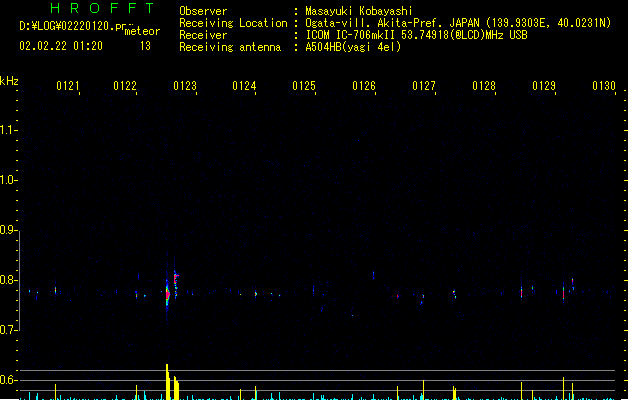Click the 0128 time axis marker
Viewport: 629px width, 400px height.
coord(484,86)
